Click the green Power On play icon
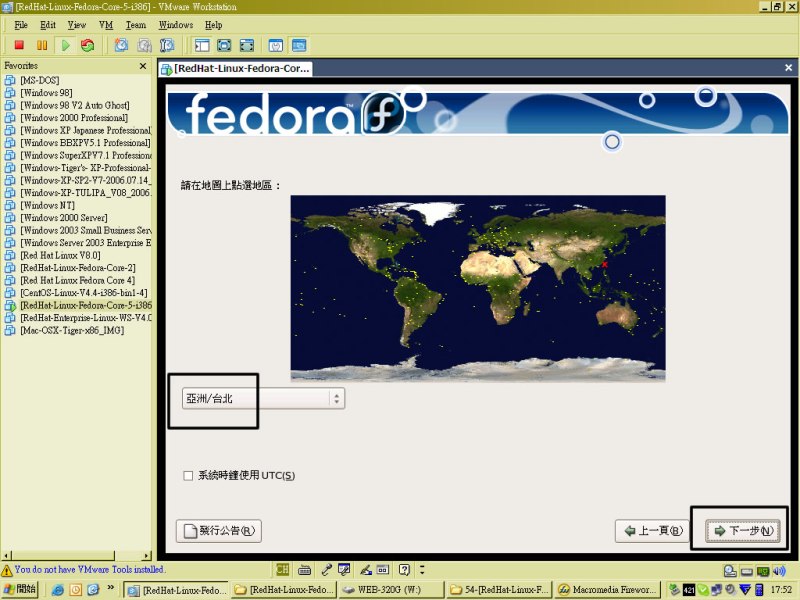The image size is (800, 600). [65, 45]
